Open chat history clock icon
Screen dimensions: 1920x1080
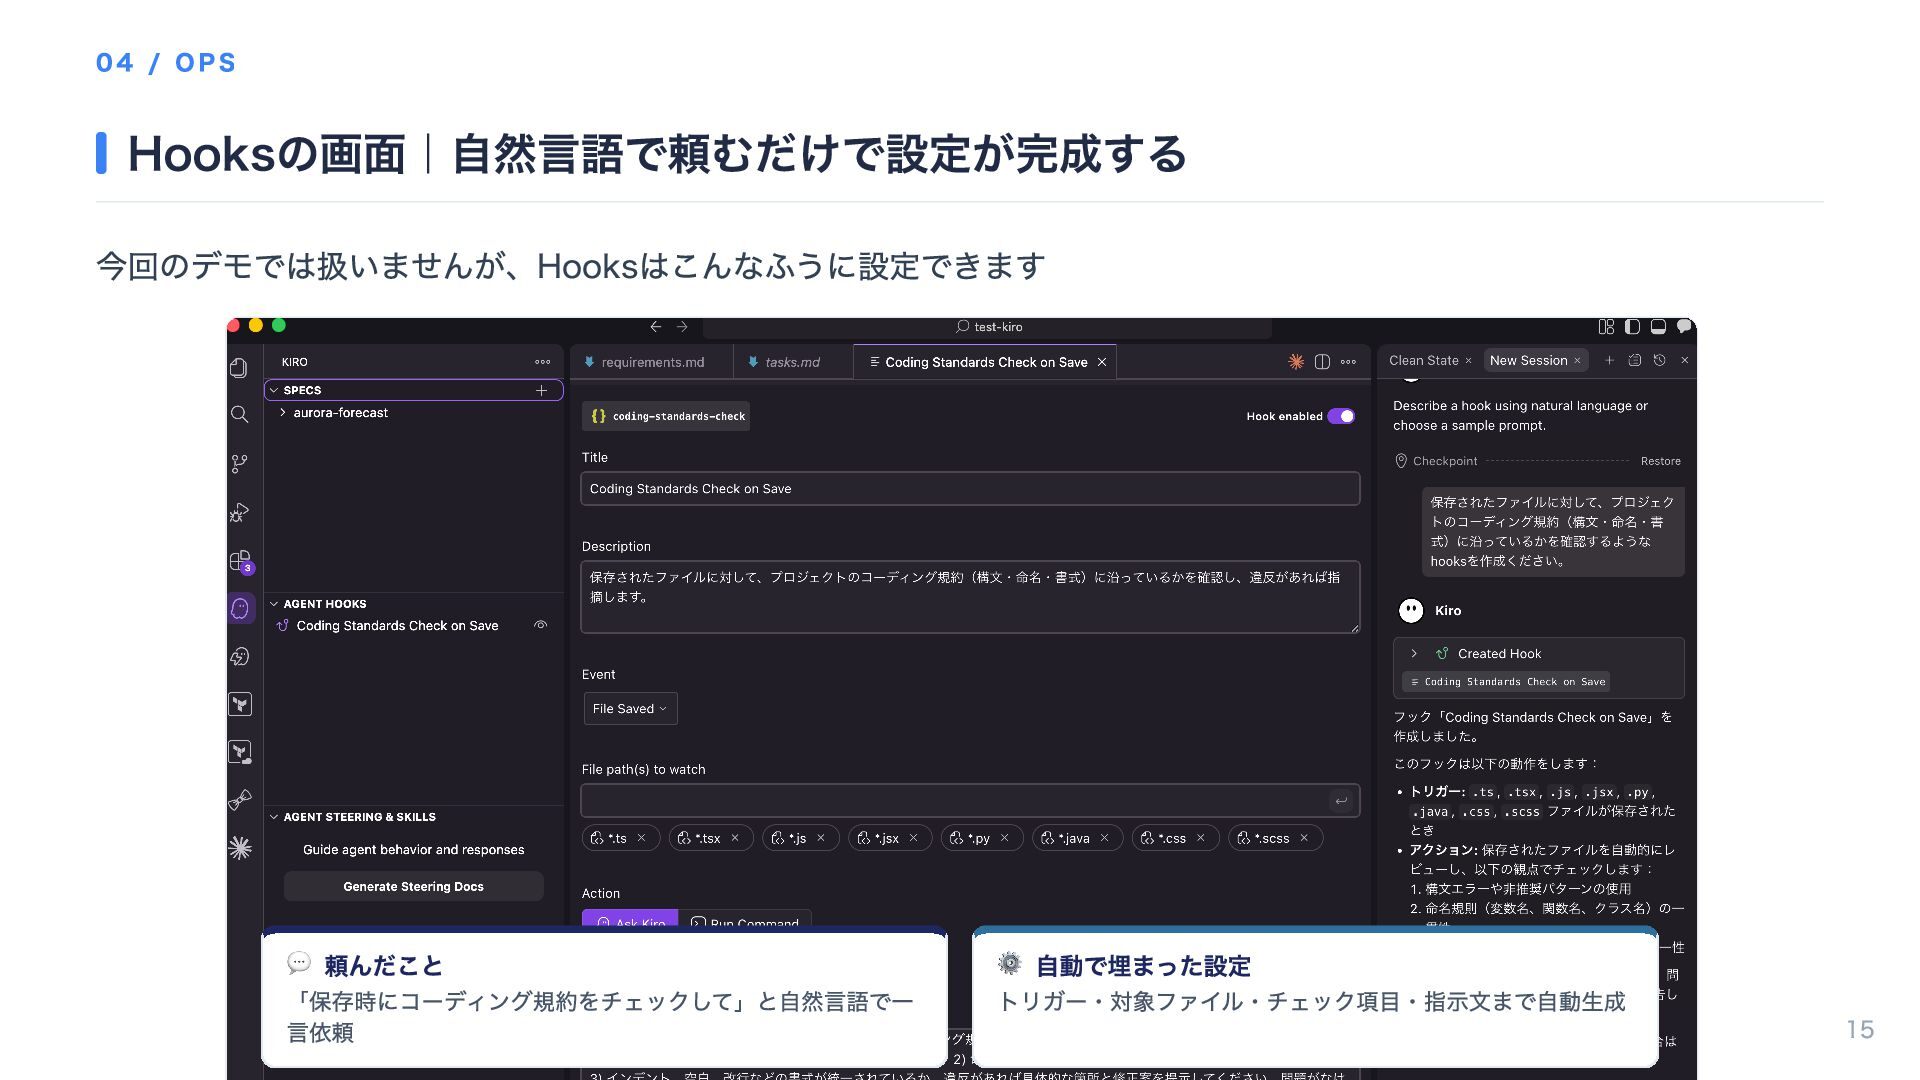1659,360
